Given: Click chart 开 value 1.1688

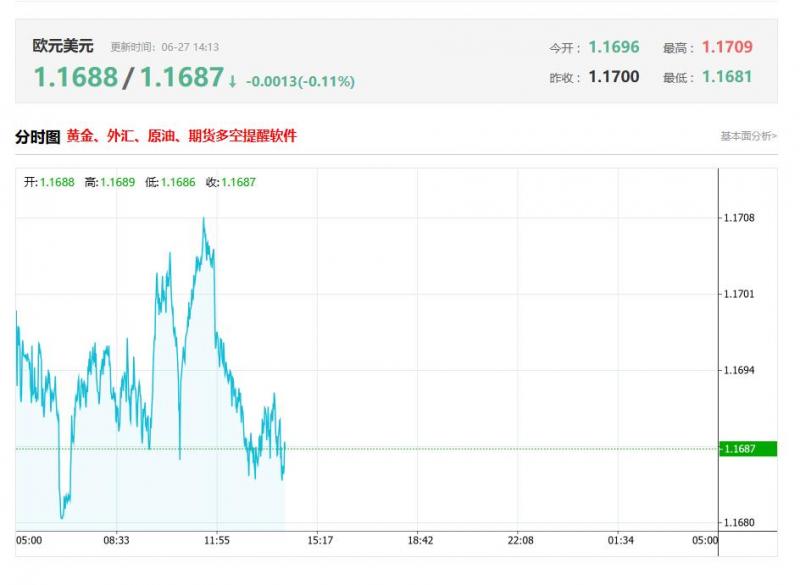Looking at the screenshot, I should [57, 182].
